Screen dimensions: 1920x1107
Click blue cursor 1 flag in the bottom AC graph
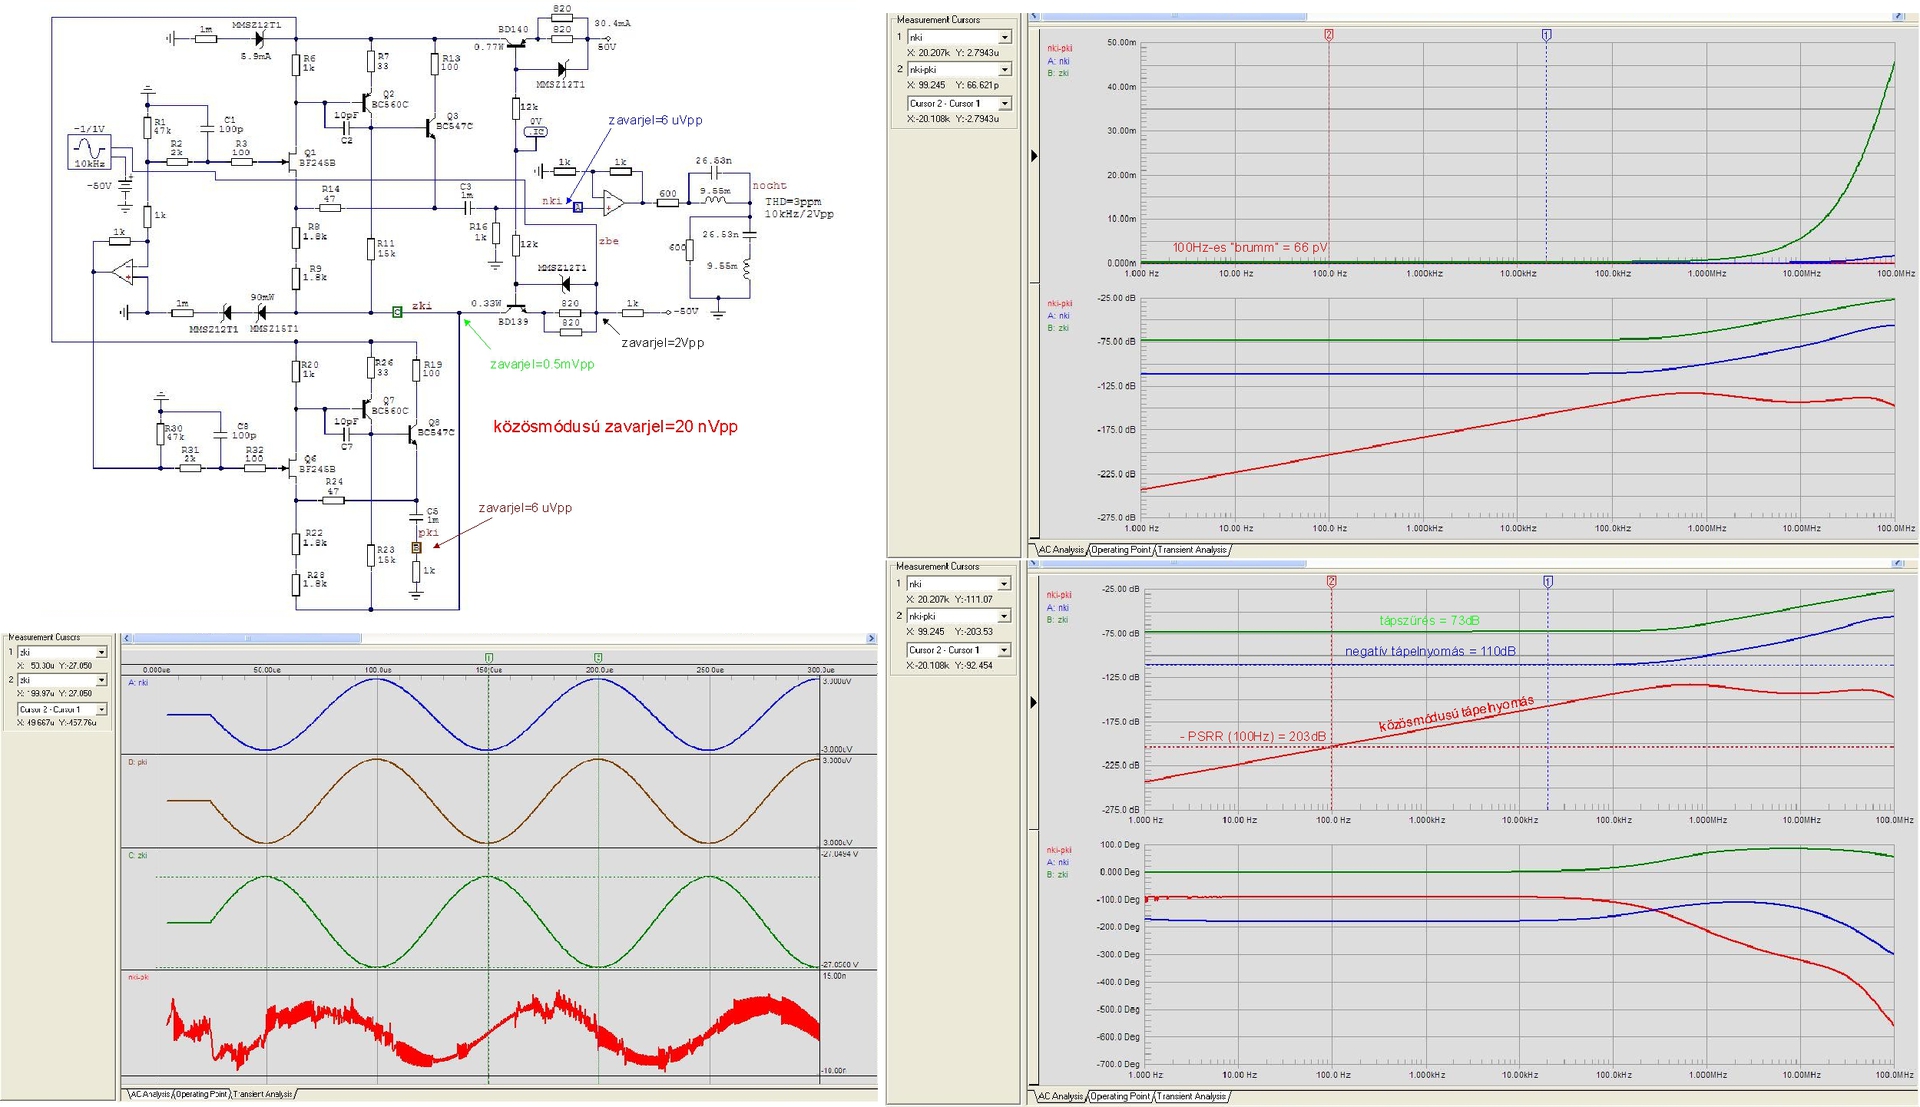1548,581
